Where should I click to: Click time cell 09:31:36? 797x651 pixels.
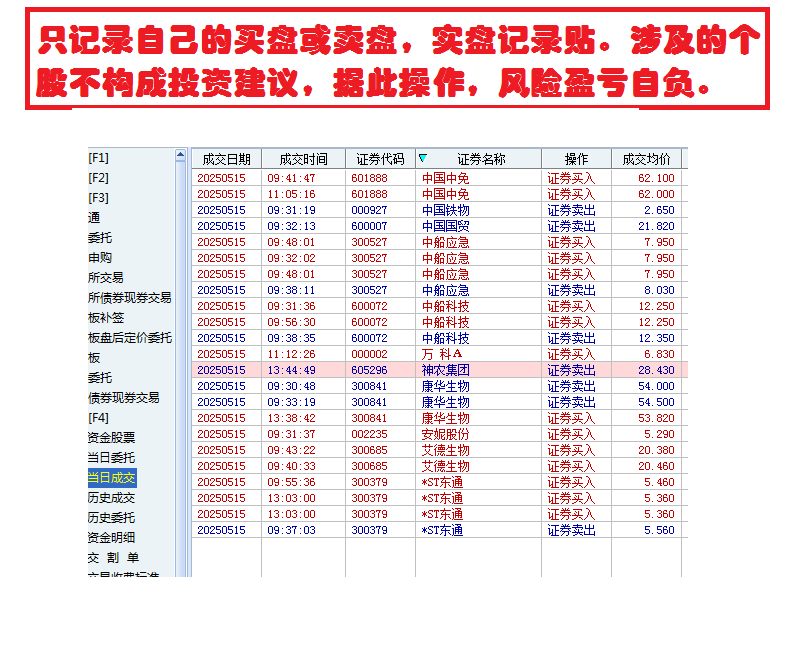tap(291, 306)
